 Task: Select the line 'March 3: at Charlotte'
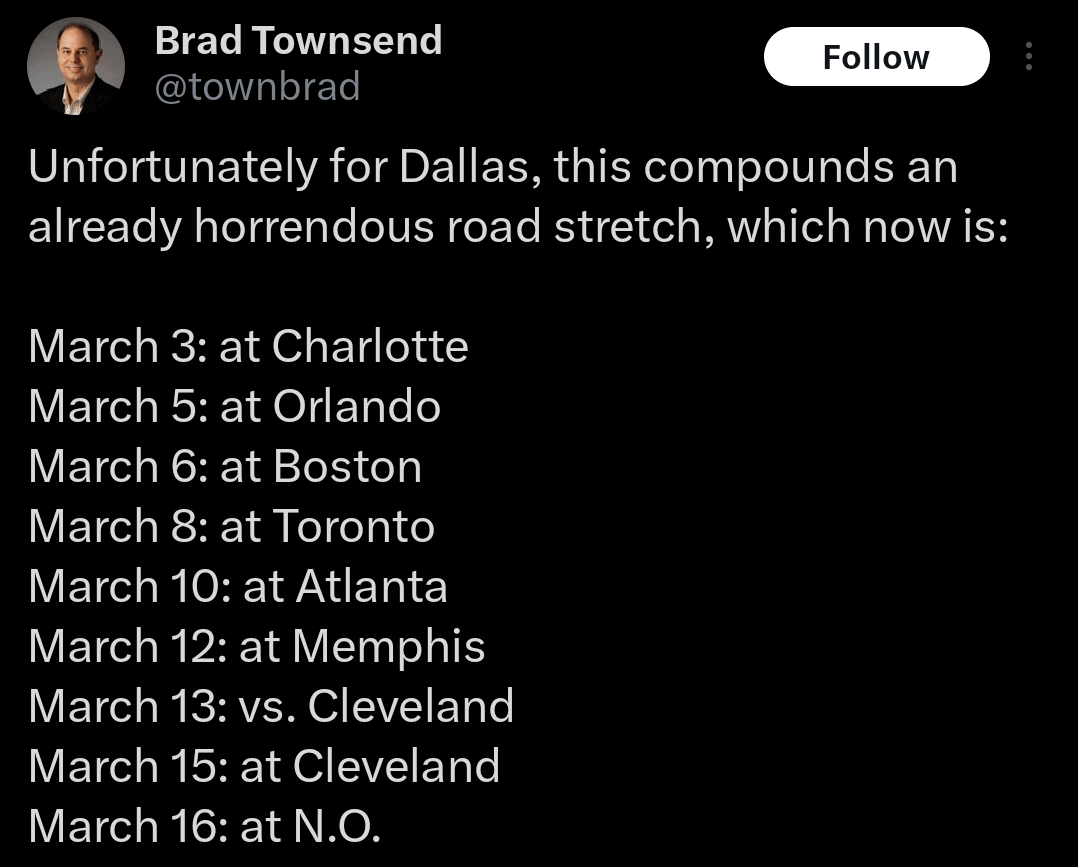tap(248, 346)
